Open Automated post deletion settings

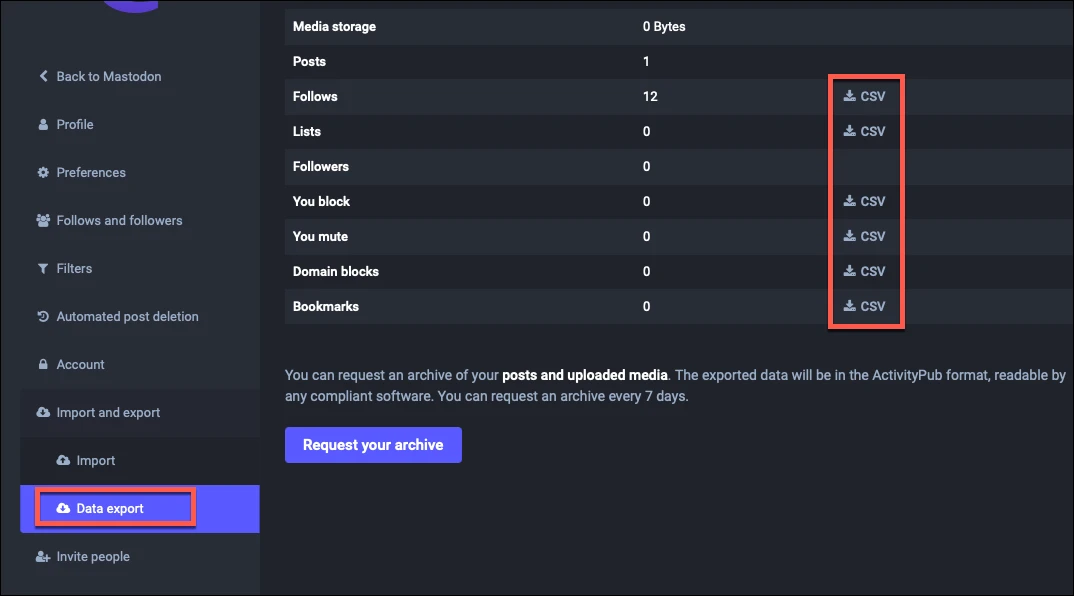pos(127,317)
